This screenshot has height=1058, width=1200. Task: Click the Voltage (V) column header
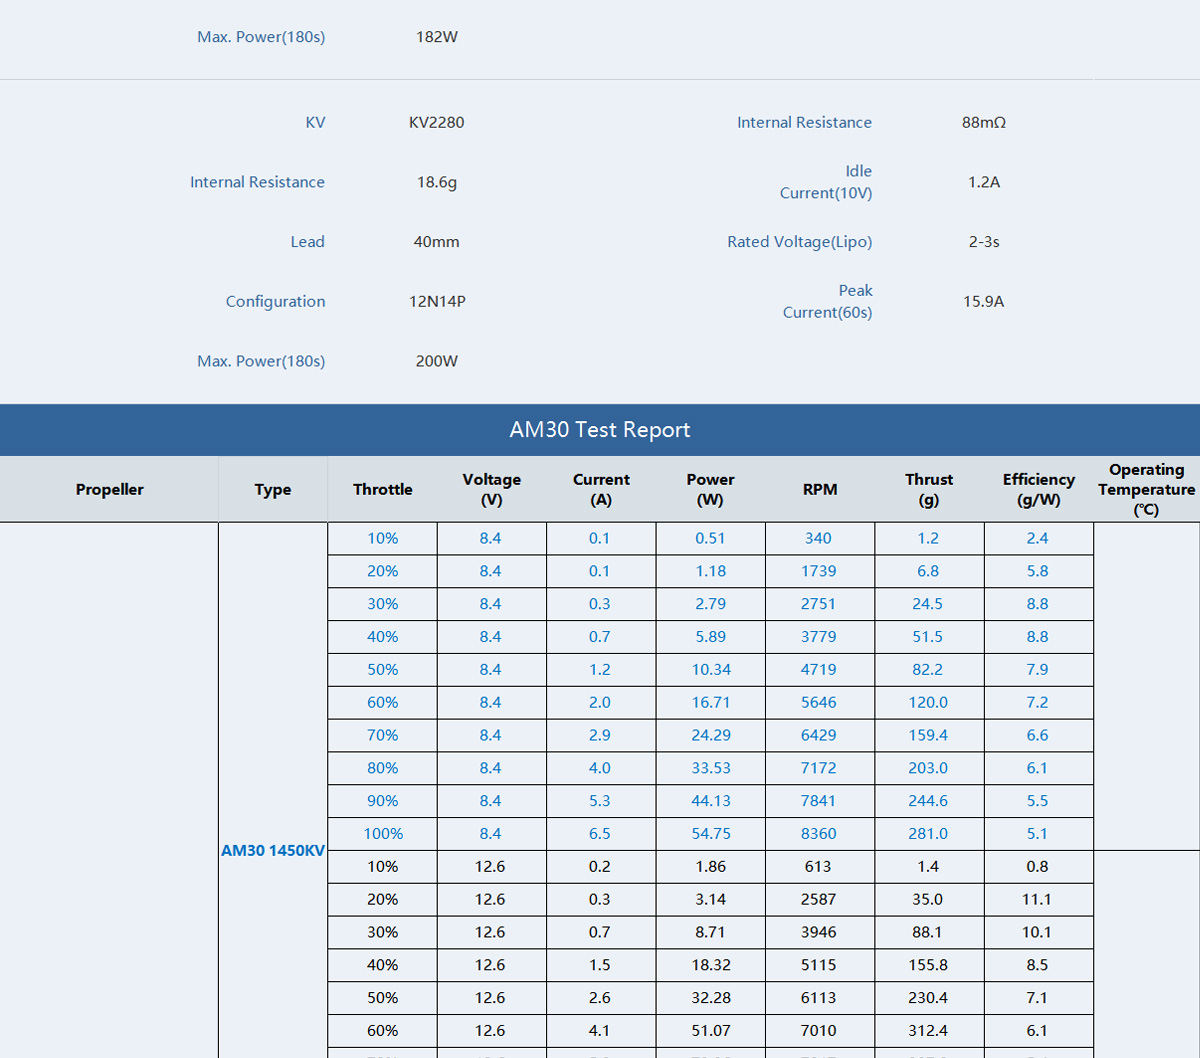coord(492,489)
